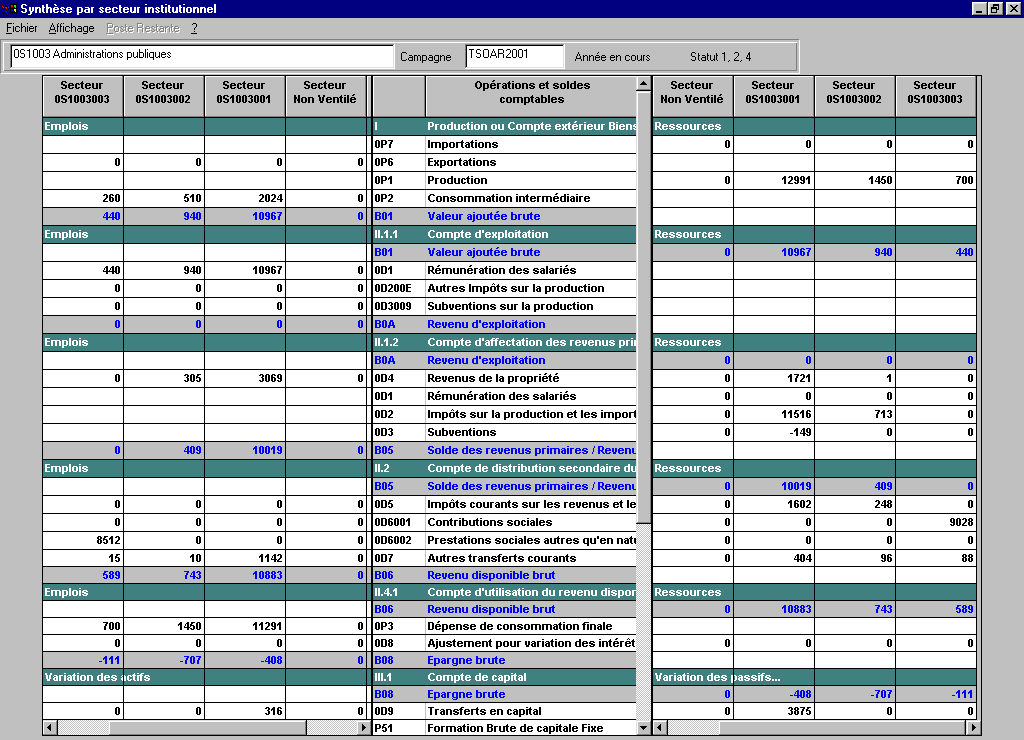Click the left Secteur Non Ventilé column header
This screenshot has height=740, width=1024.
325,96
